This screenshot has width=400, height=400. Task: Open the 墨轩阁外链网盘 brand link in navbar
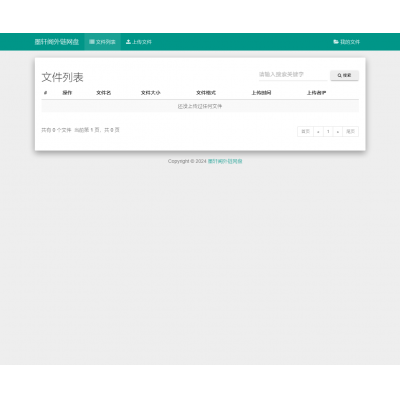pyautogui.click(x=57, y=42)
